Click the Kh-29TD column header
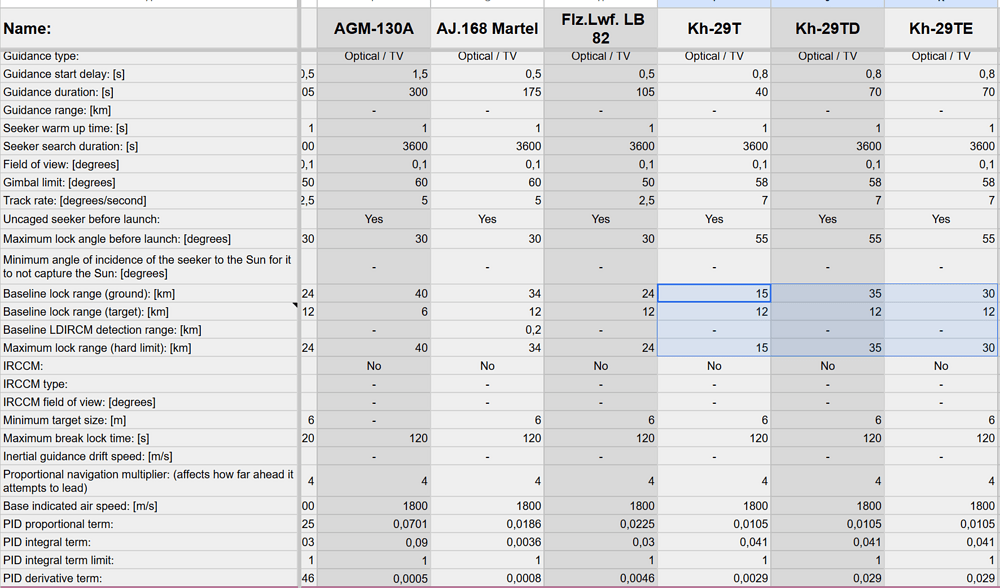The width and height of the screenshot is (1000, 588). [x=827, y=29]
